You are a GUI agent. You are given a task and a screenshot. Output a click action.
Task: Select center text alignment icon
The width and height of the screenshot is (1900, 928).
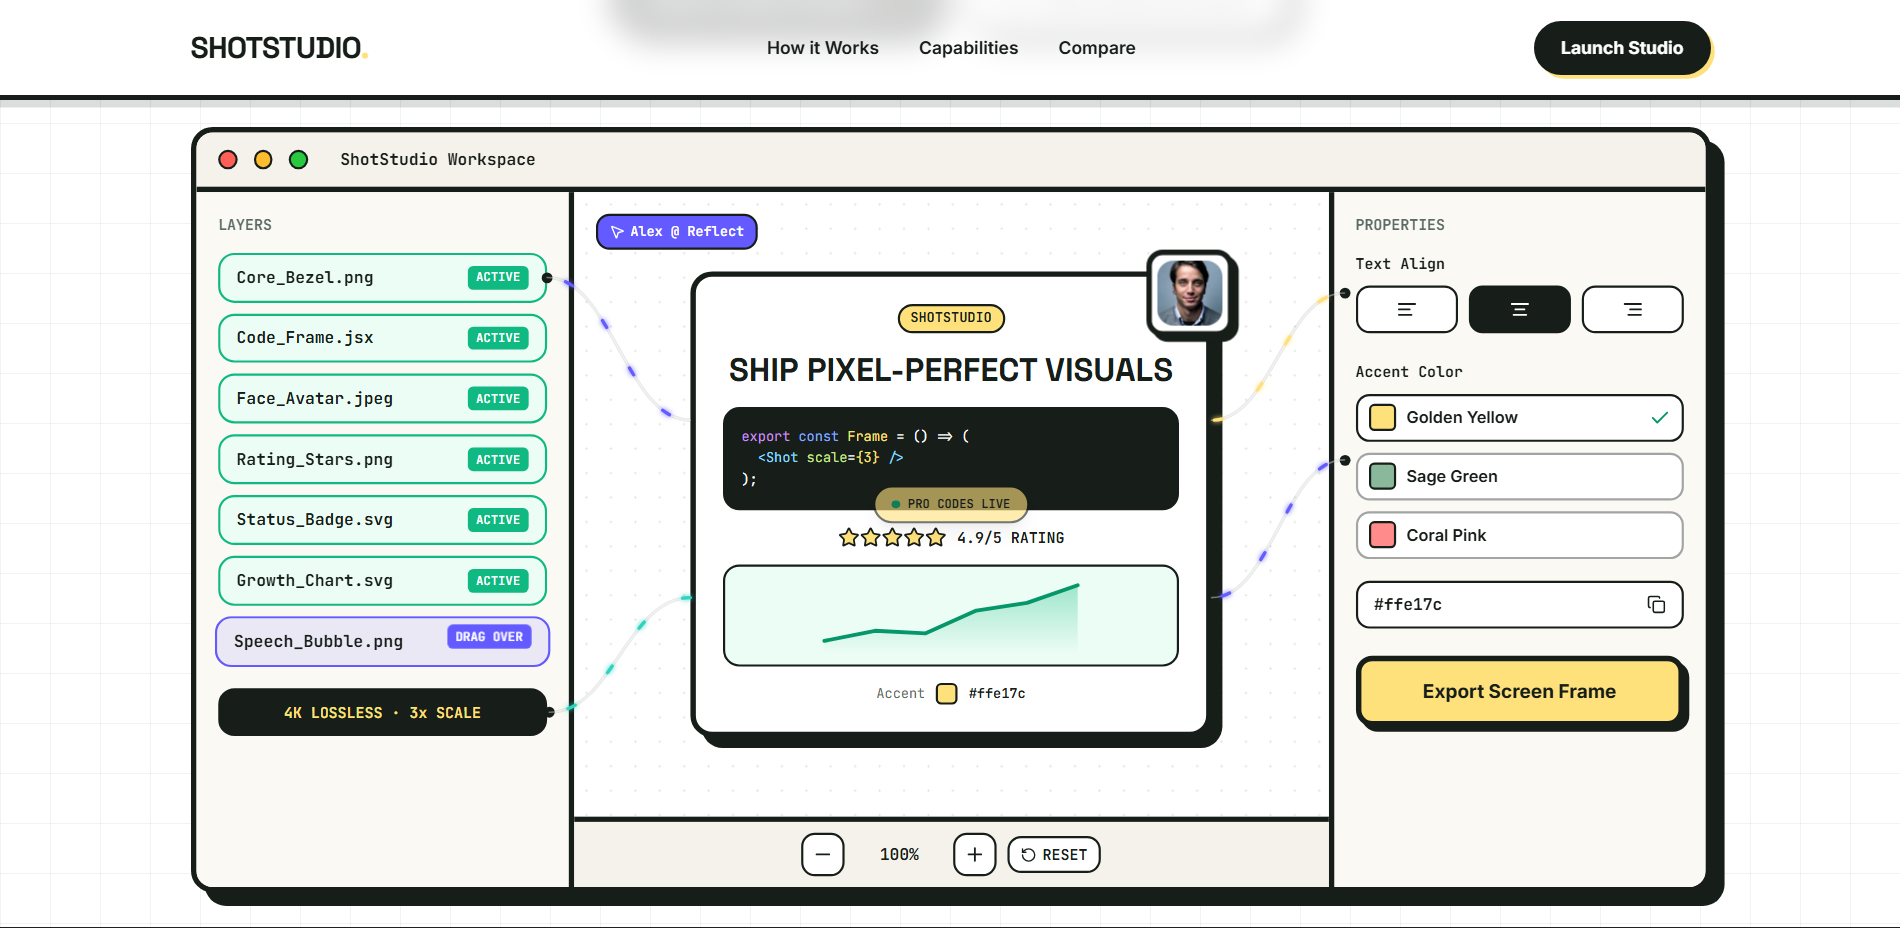tap(1519, 310)
